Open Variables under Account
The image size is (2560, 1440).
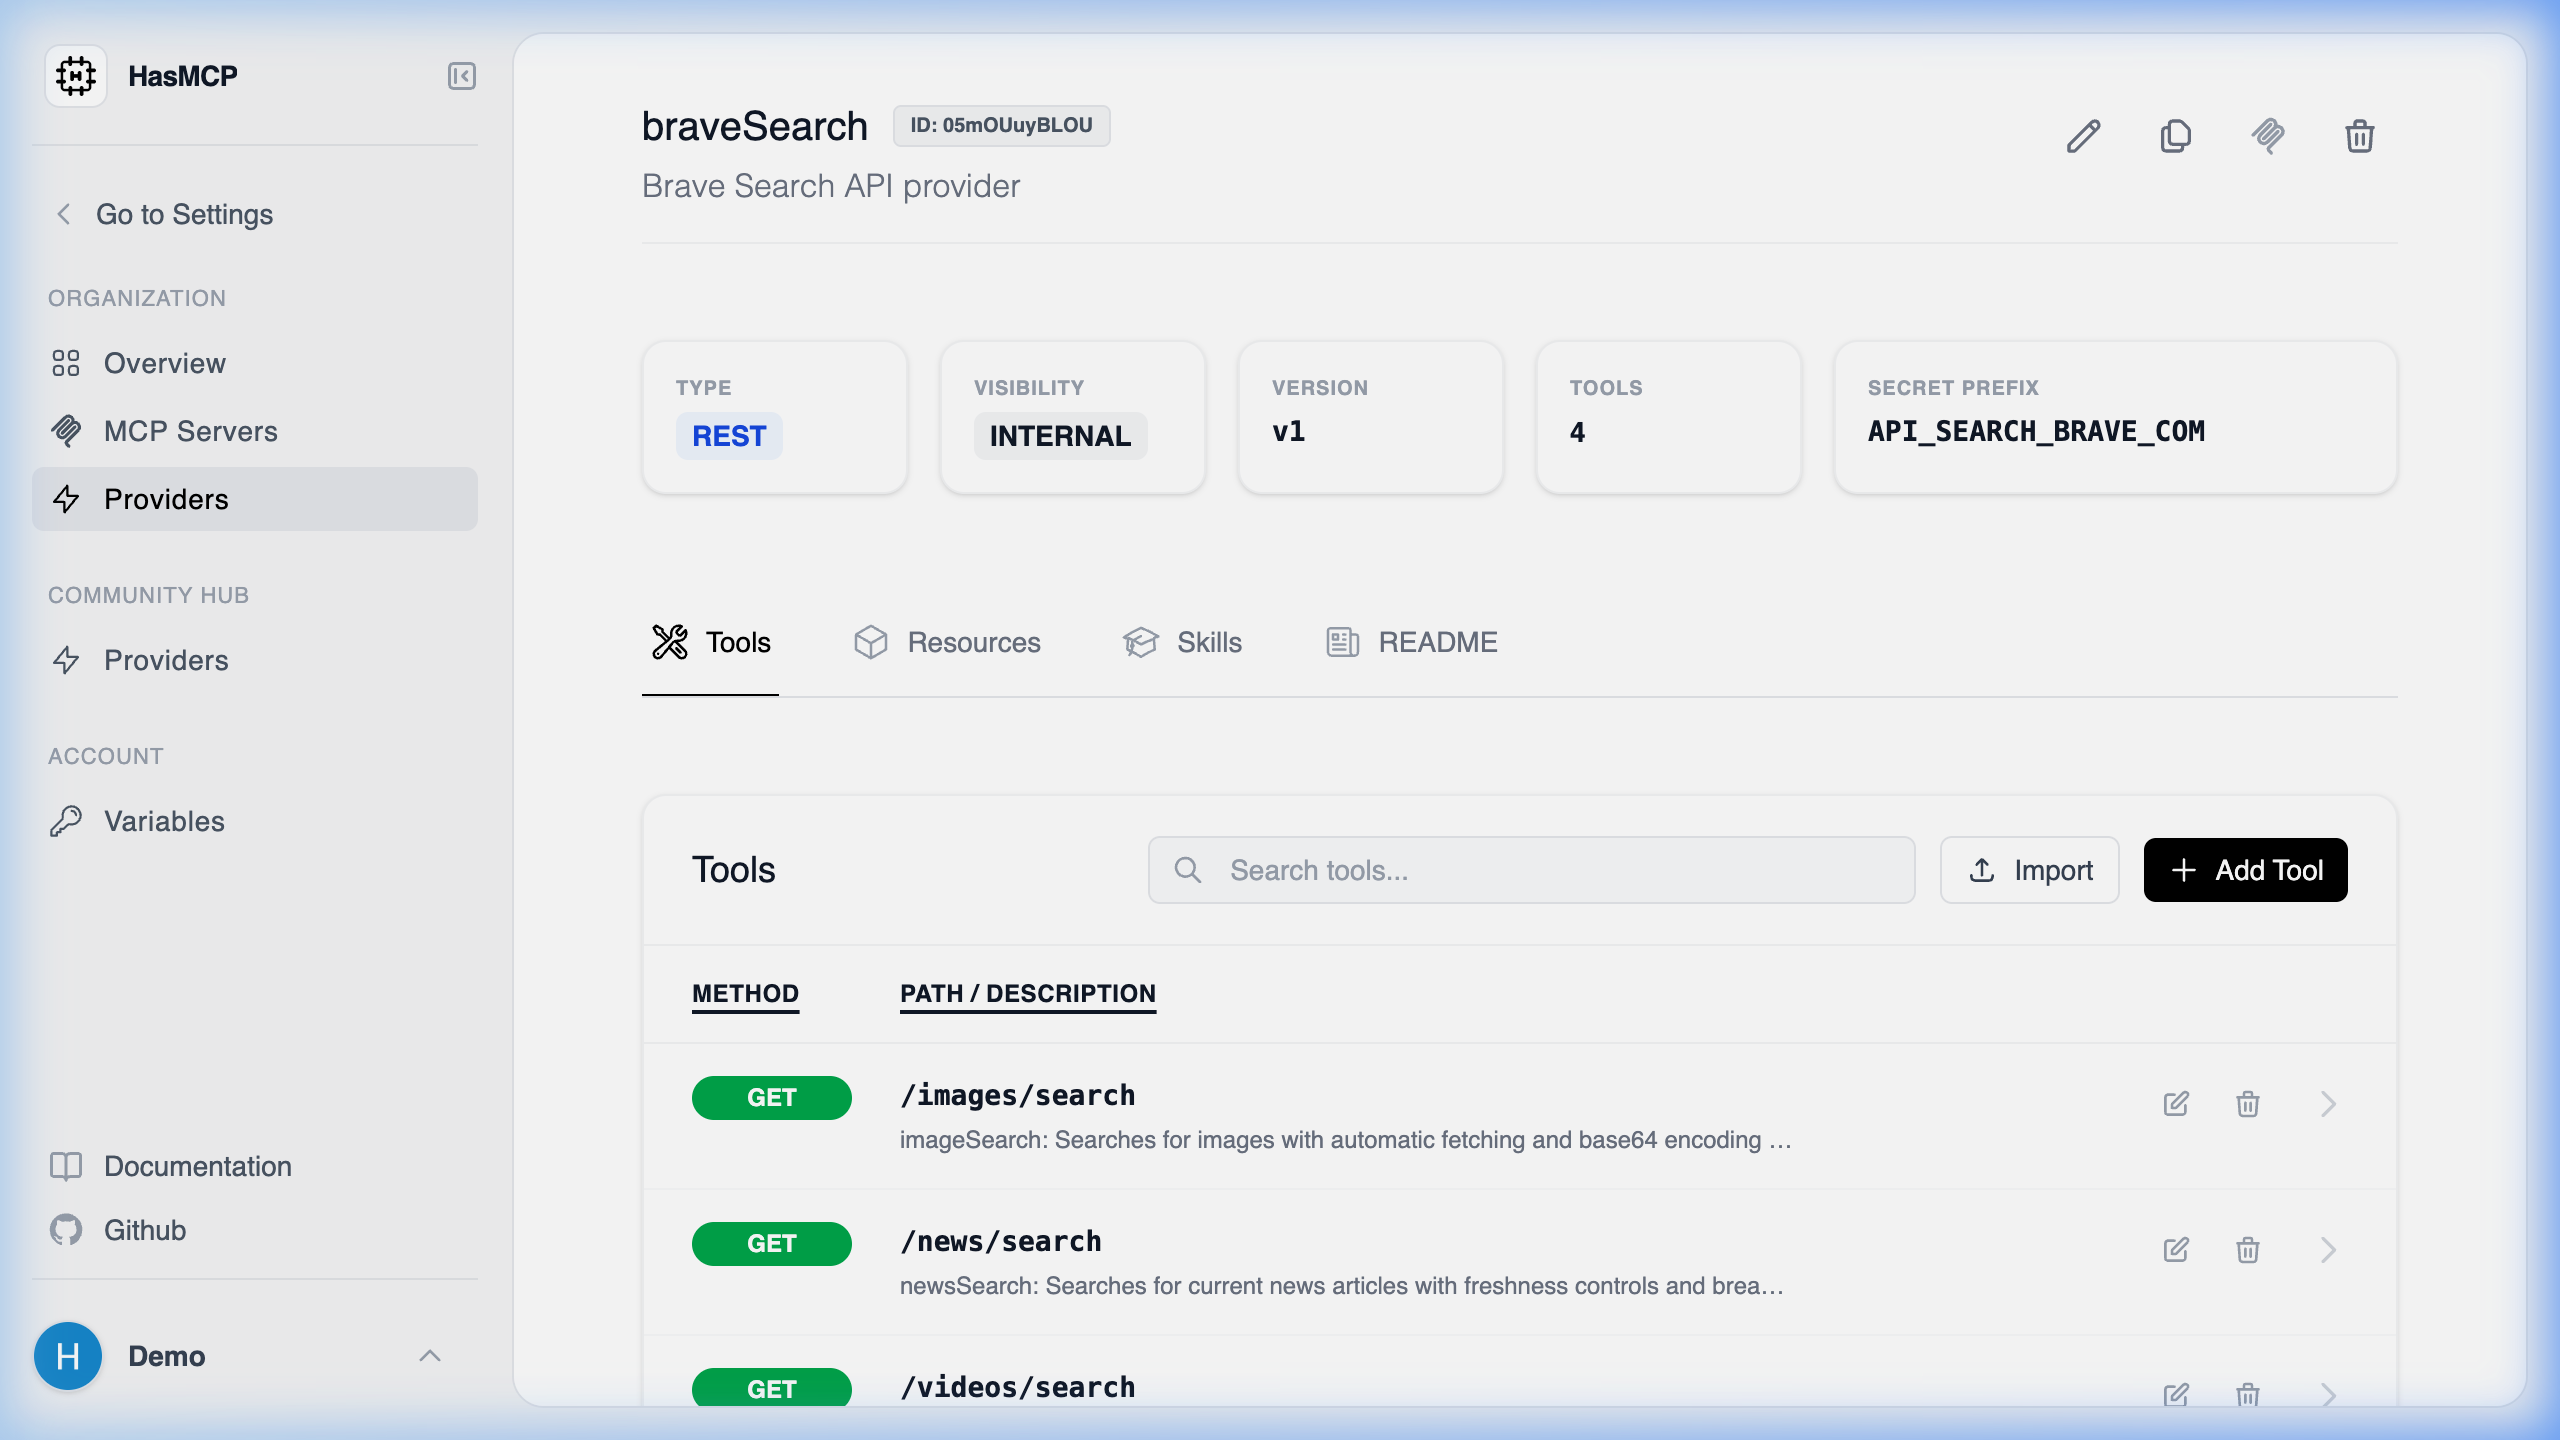pos(164,821)
